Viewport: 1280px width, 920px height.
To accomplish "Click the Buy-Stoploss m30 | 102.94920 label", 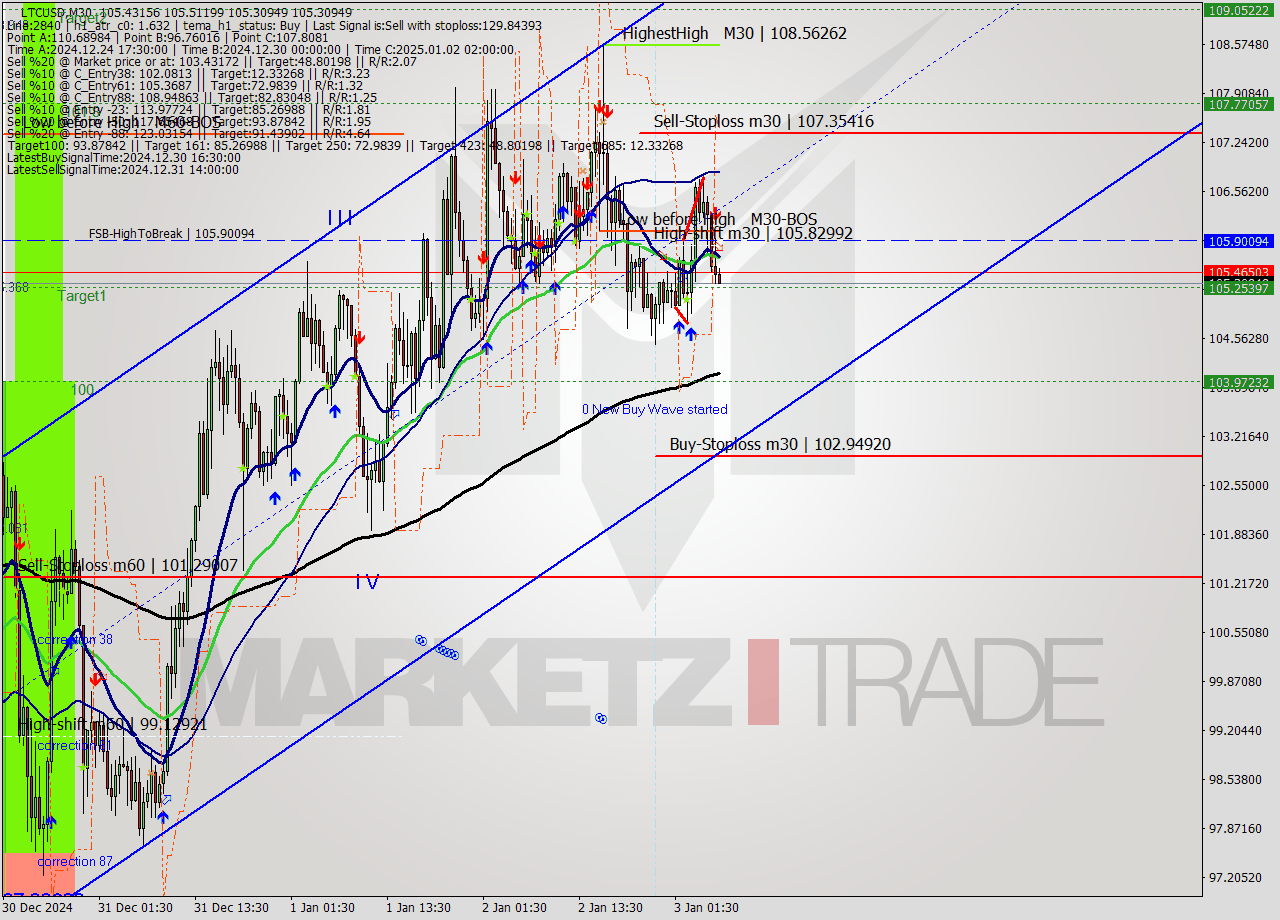I will (x=780, y=444).
